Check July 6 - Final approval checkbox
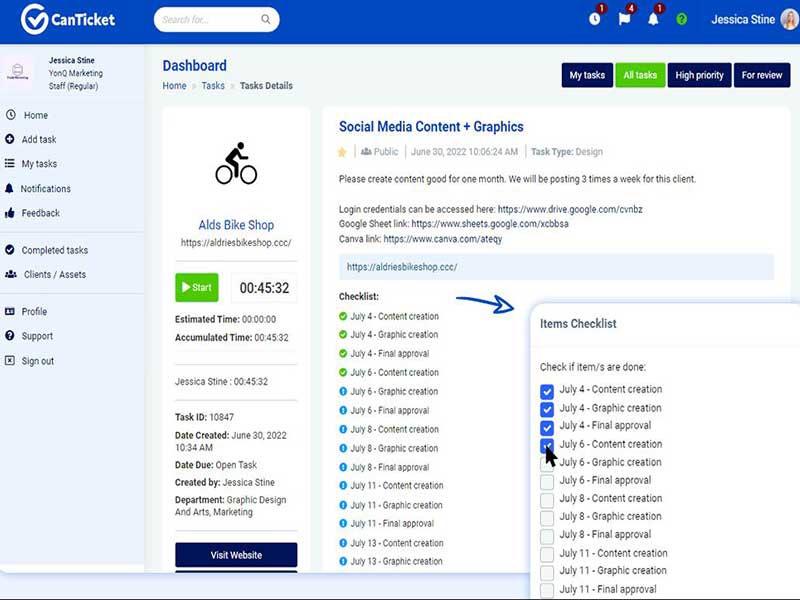Image resolution: width=800 pixels, height=600 pixels. point(547,482)
